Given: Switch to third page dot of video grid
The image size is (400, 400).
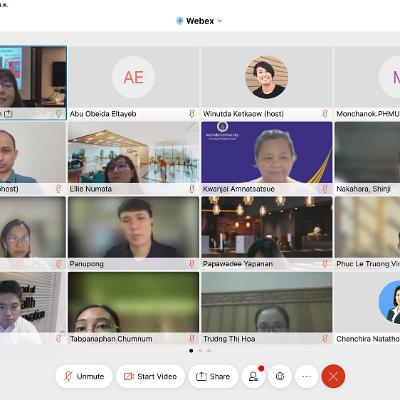Looking at the screenshot, I should point(209,351).
